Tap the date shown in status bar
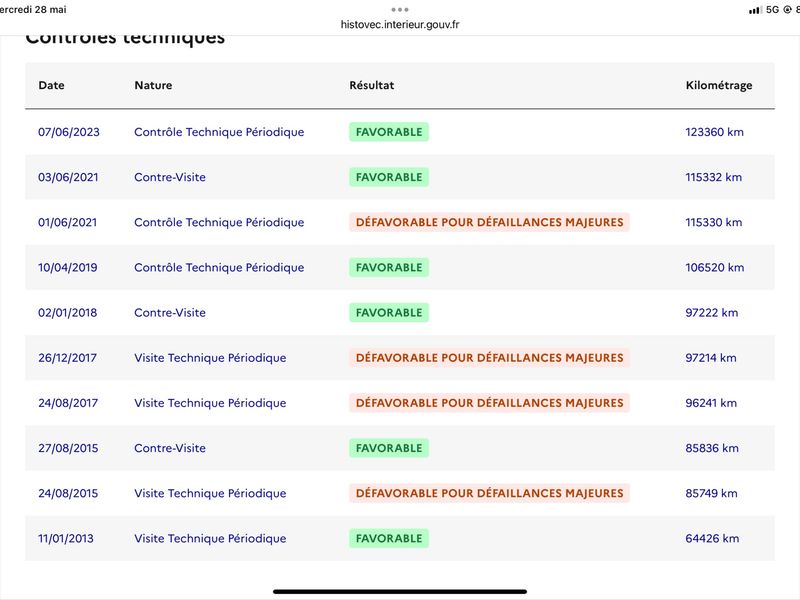This screenshot has width=800, height=600. point(33,10)
